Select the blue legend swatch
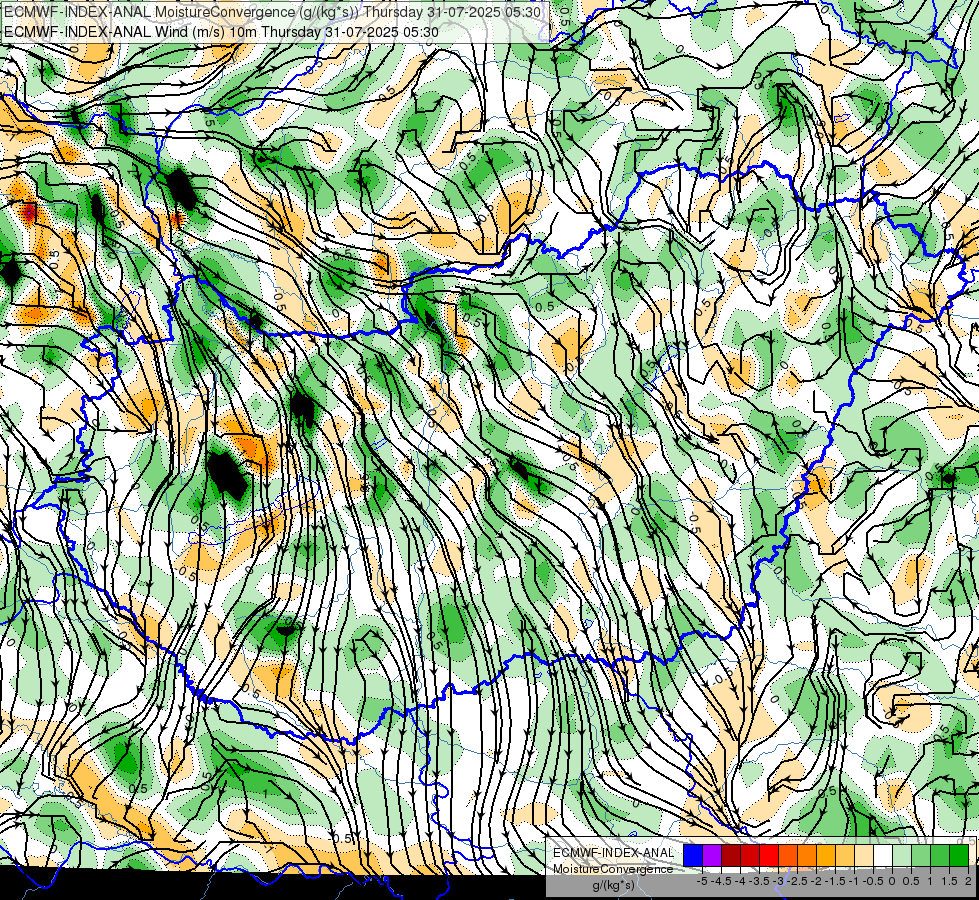This screenshot has width=979, height=900. click(x=693, y=855)
